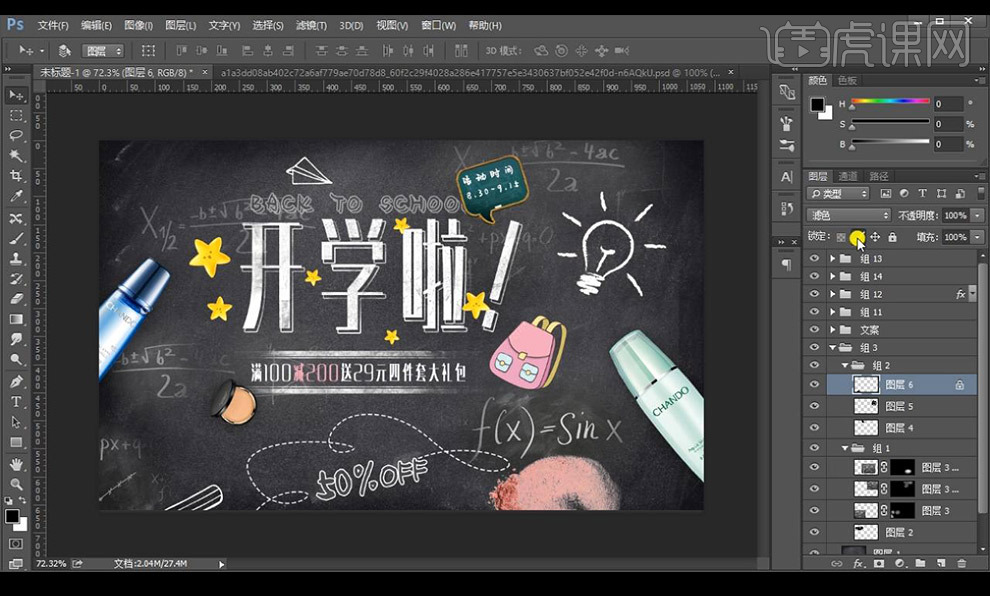Hide the 组 11 group
This screenshot has height=596, width=990.
point(814,311)
